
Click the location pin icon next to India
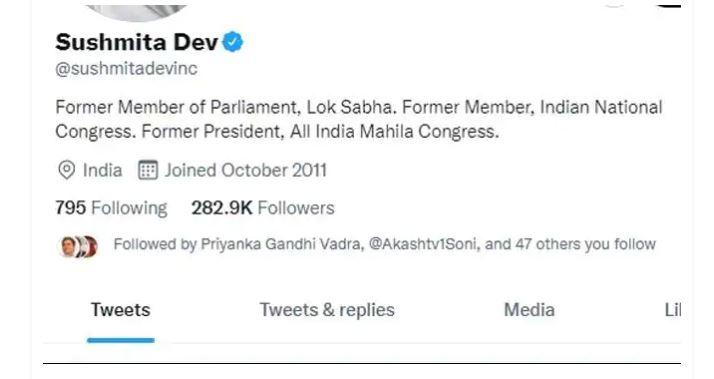click(x=66, y=170)
